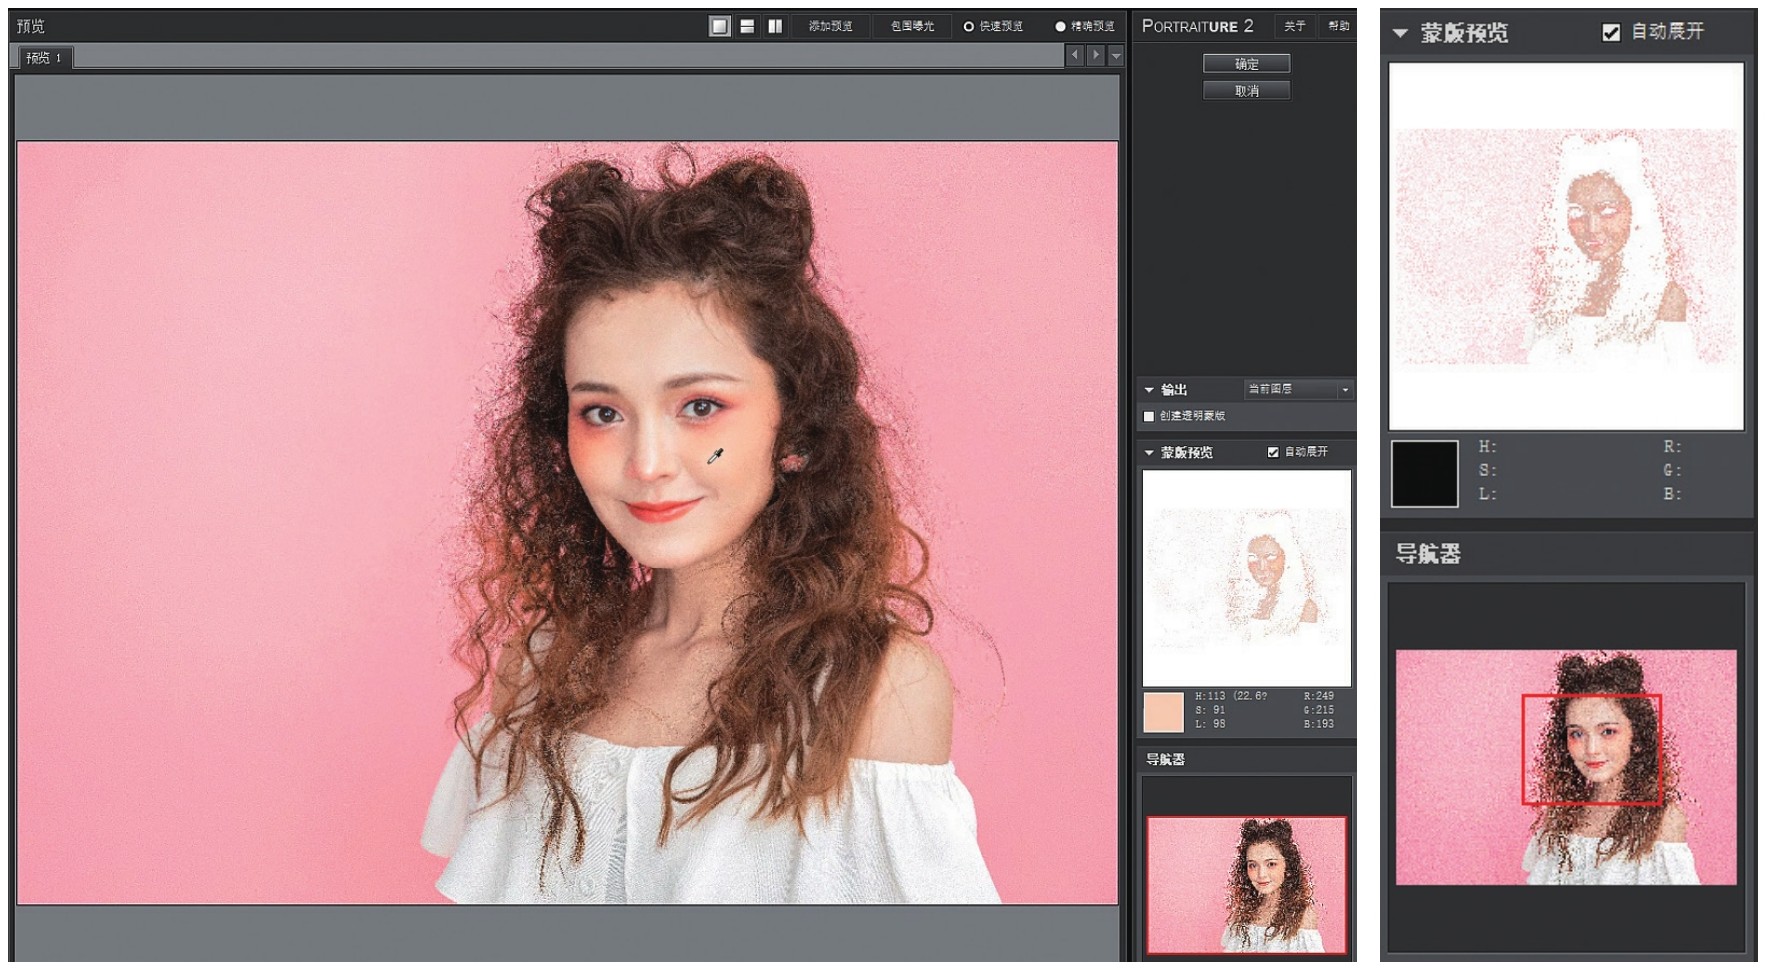
Task: Go to the next preview tab arrow
Action: click(1096, 56)
